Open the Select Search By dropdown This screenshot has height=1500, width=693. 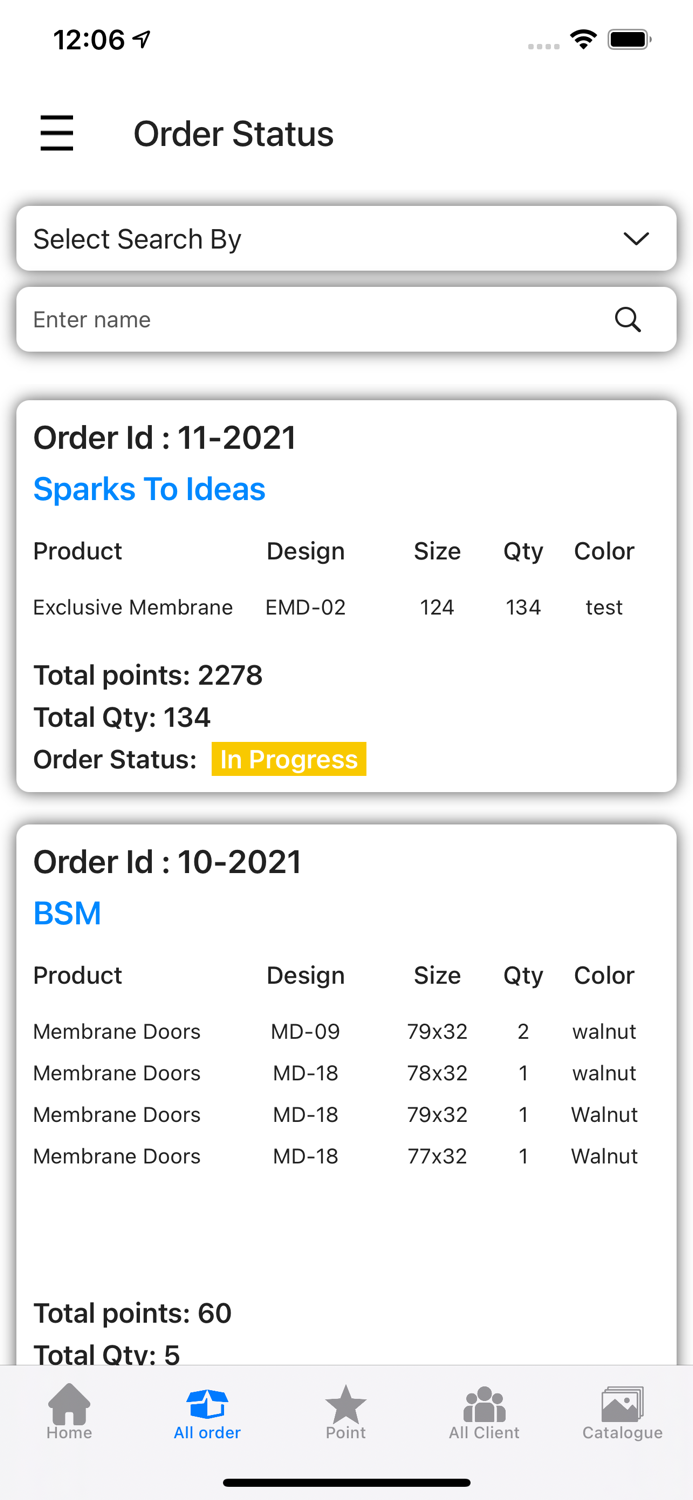coord(346,238)
